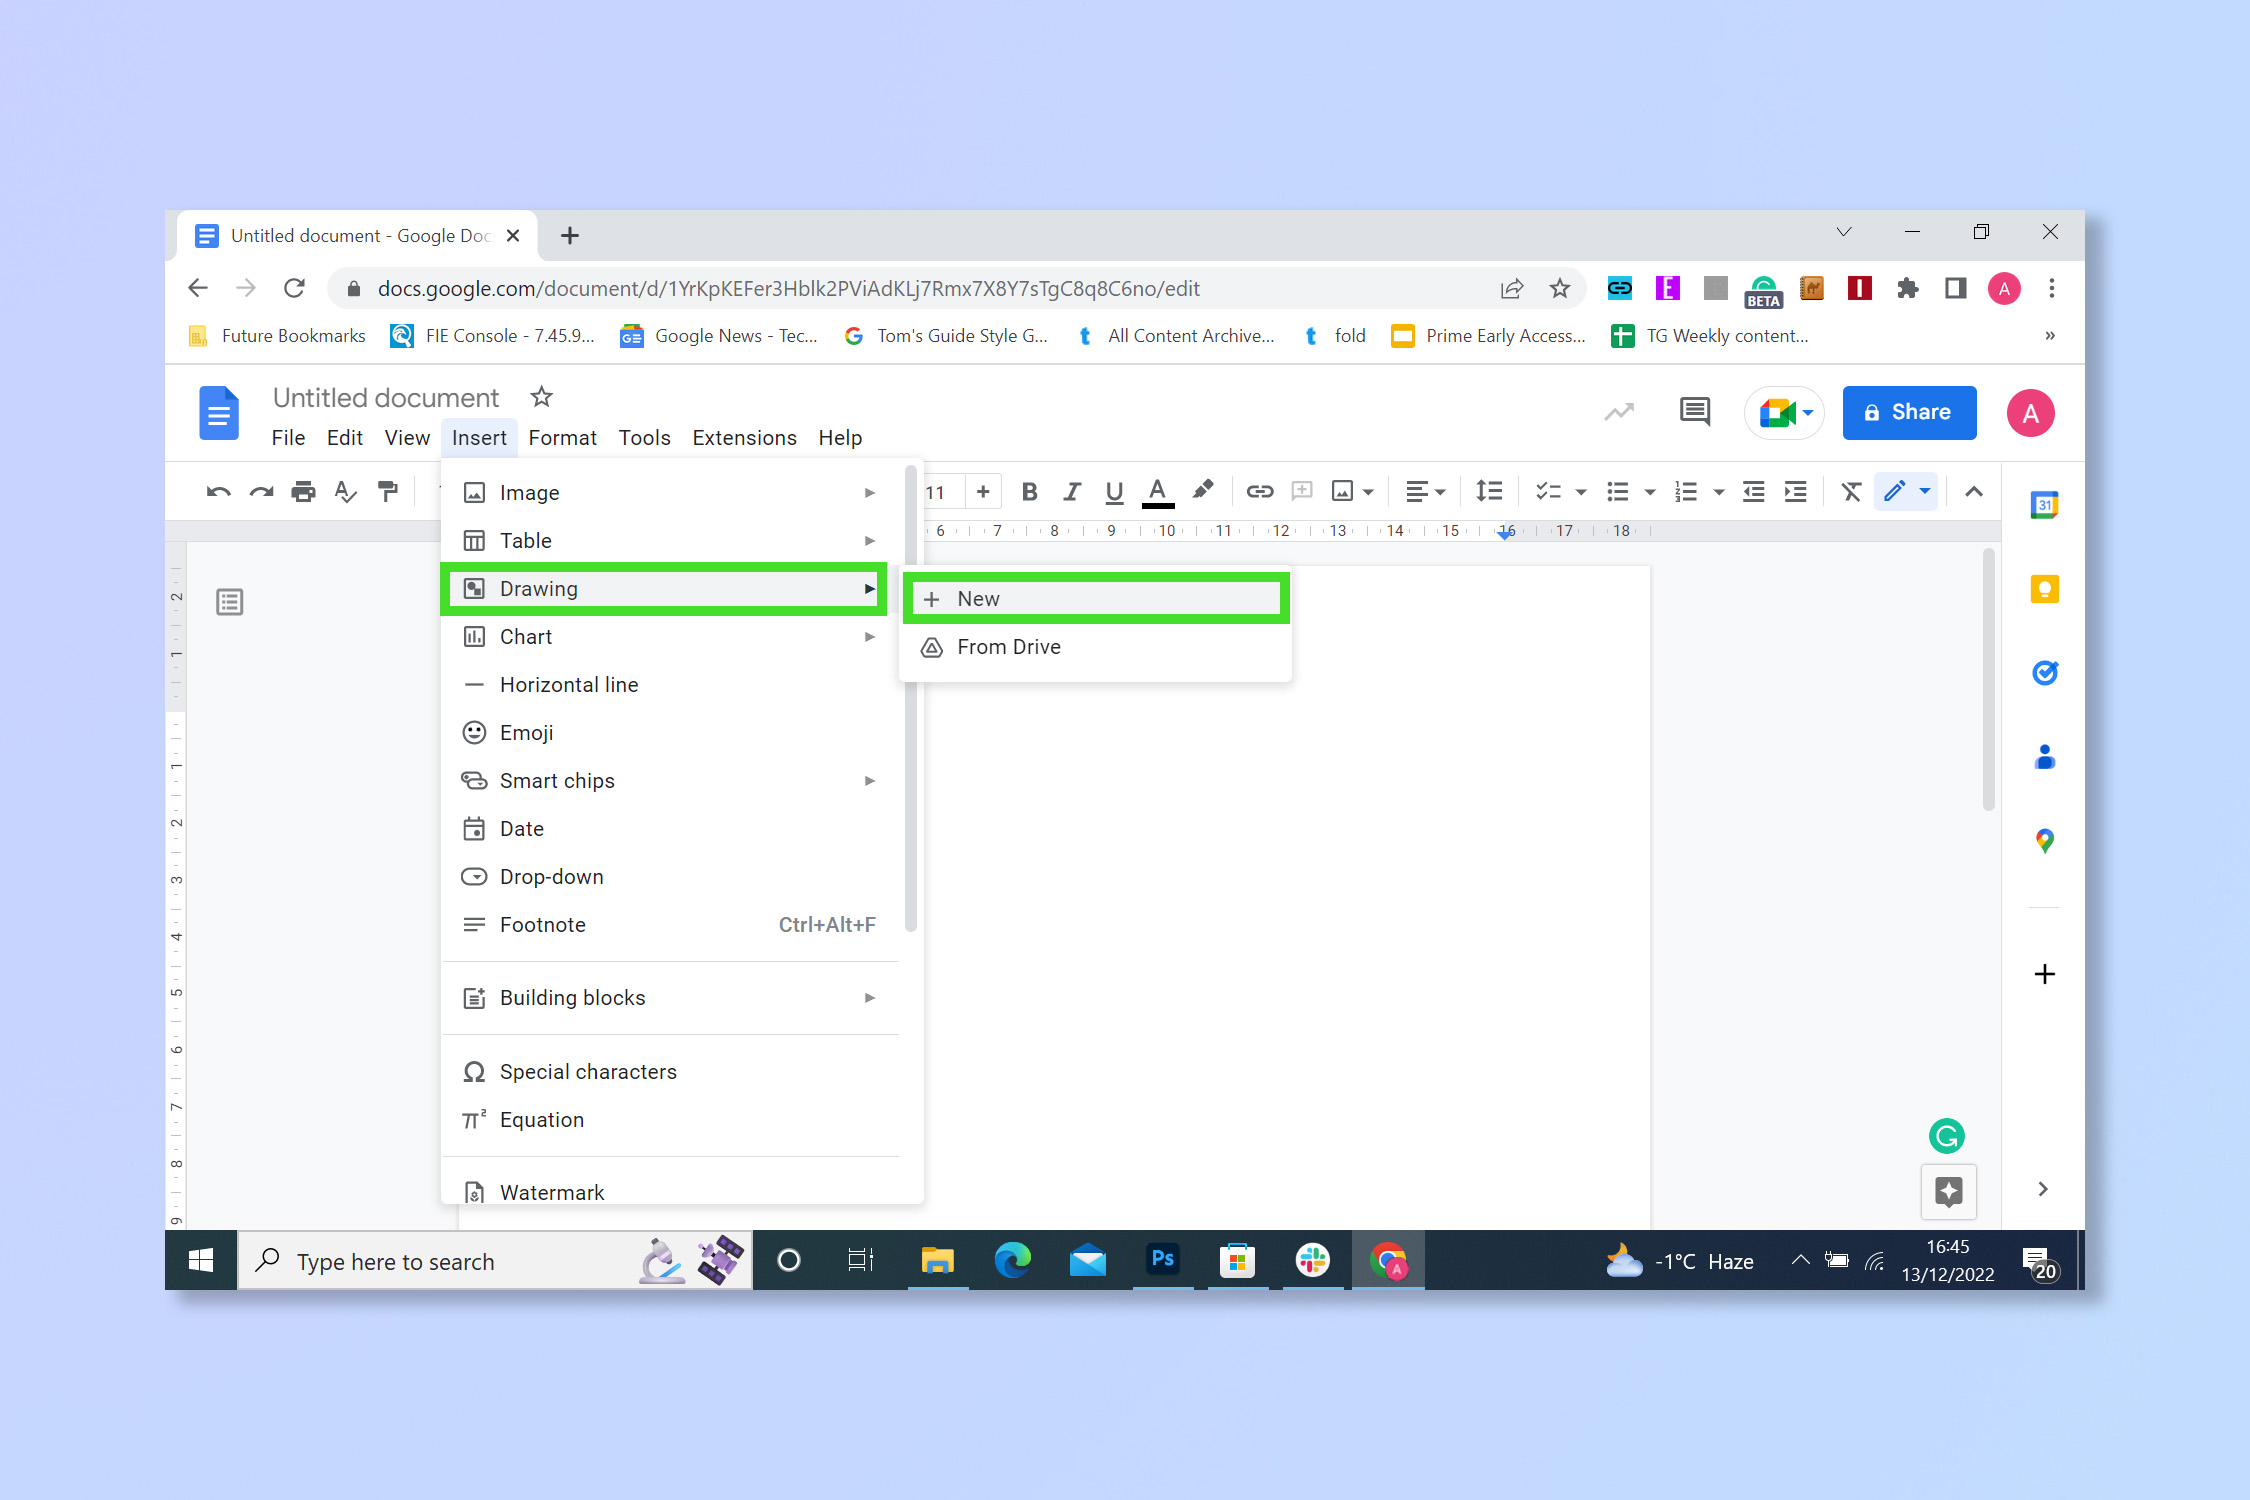Click the Bold formatting icon

1028,492
